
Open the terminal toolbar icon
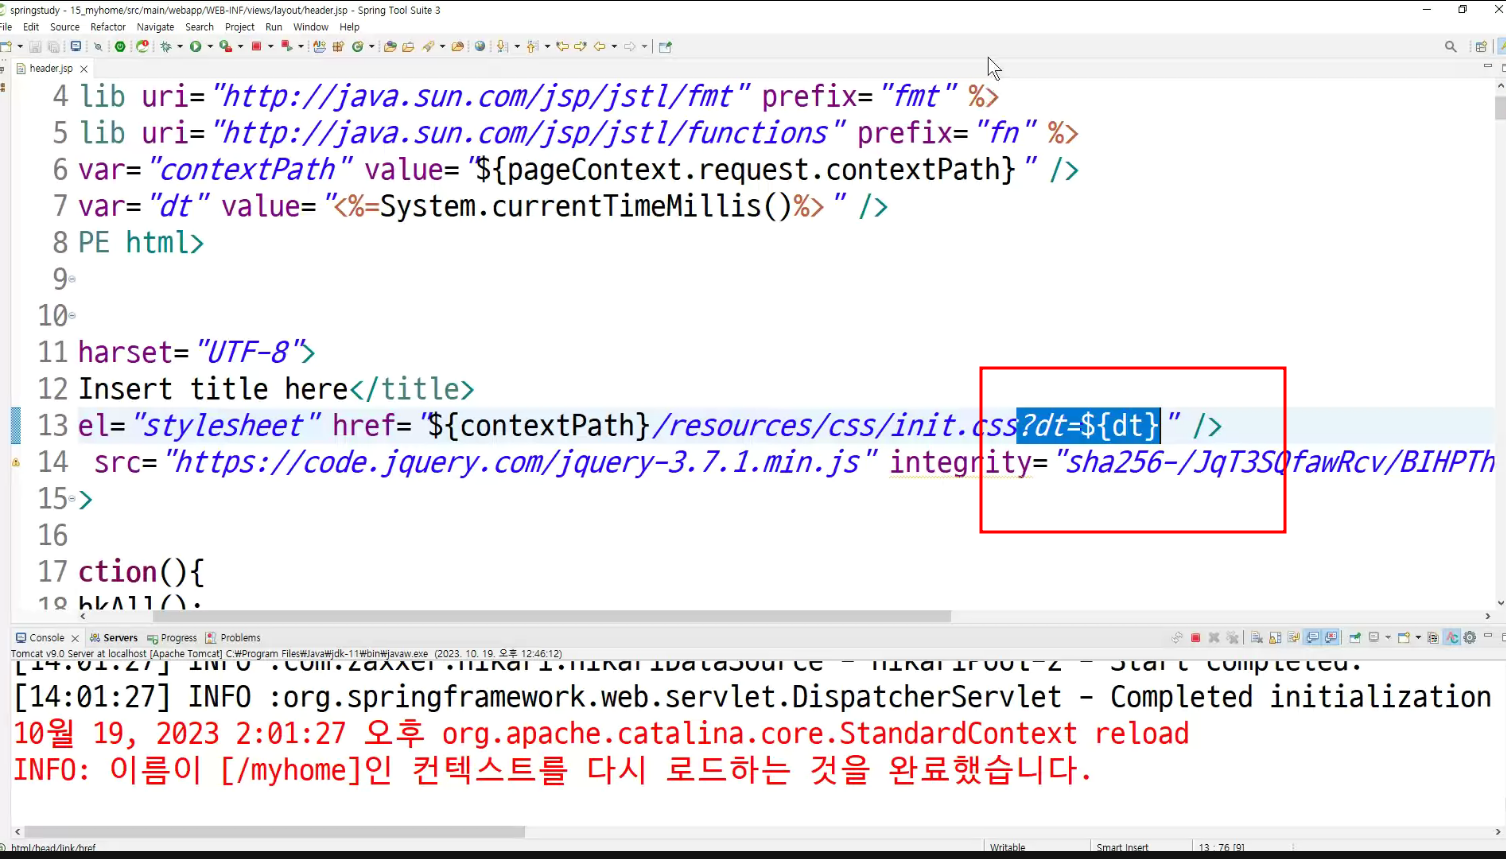pyautogui.click(x=75, y=46)
